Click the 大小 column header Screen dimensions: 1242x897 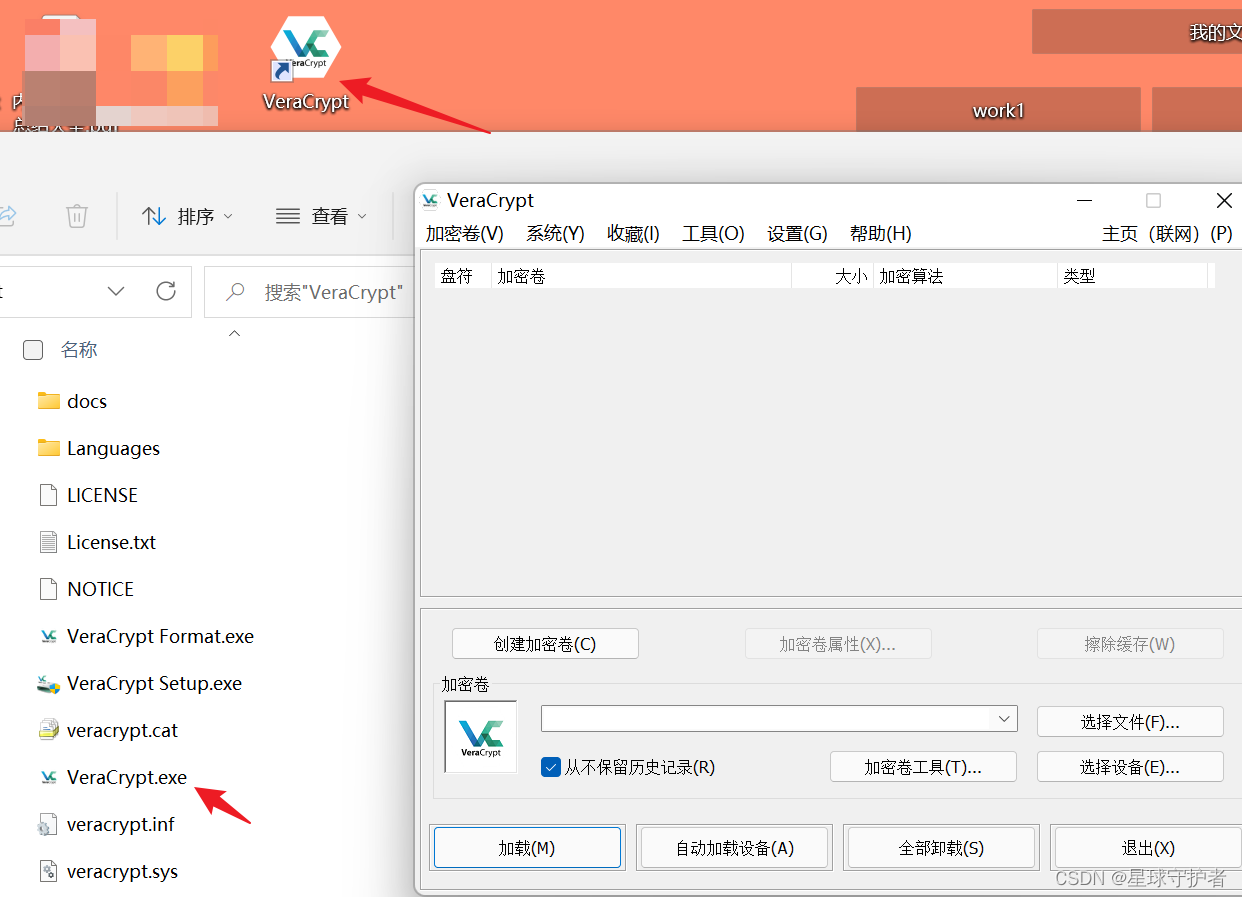pos(833,276)
